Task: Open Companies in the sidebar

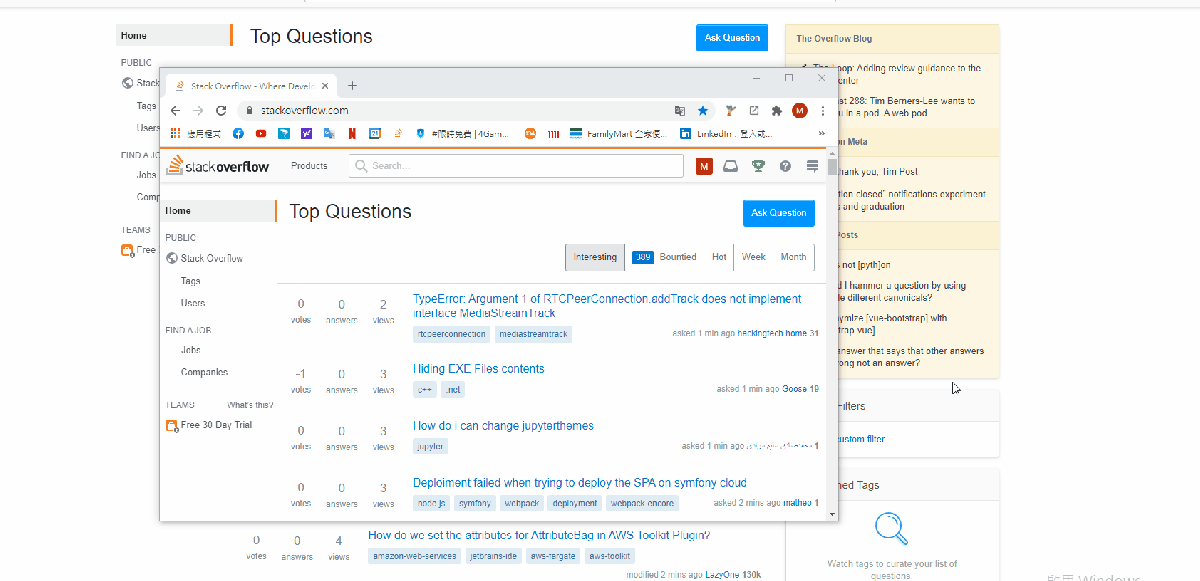Action: (204, 372)
